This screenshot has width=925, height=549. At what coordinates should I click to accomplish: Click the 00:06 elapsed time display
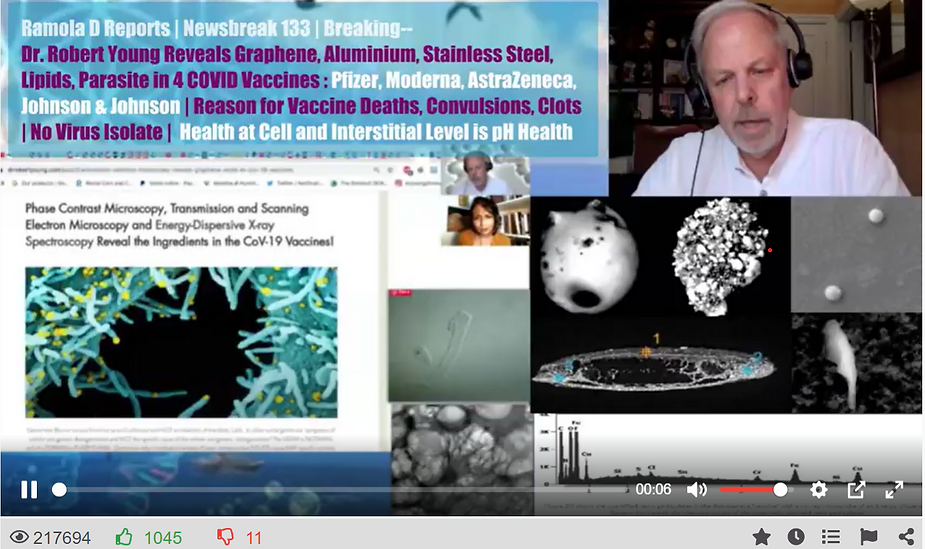[653, 490]
